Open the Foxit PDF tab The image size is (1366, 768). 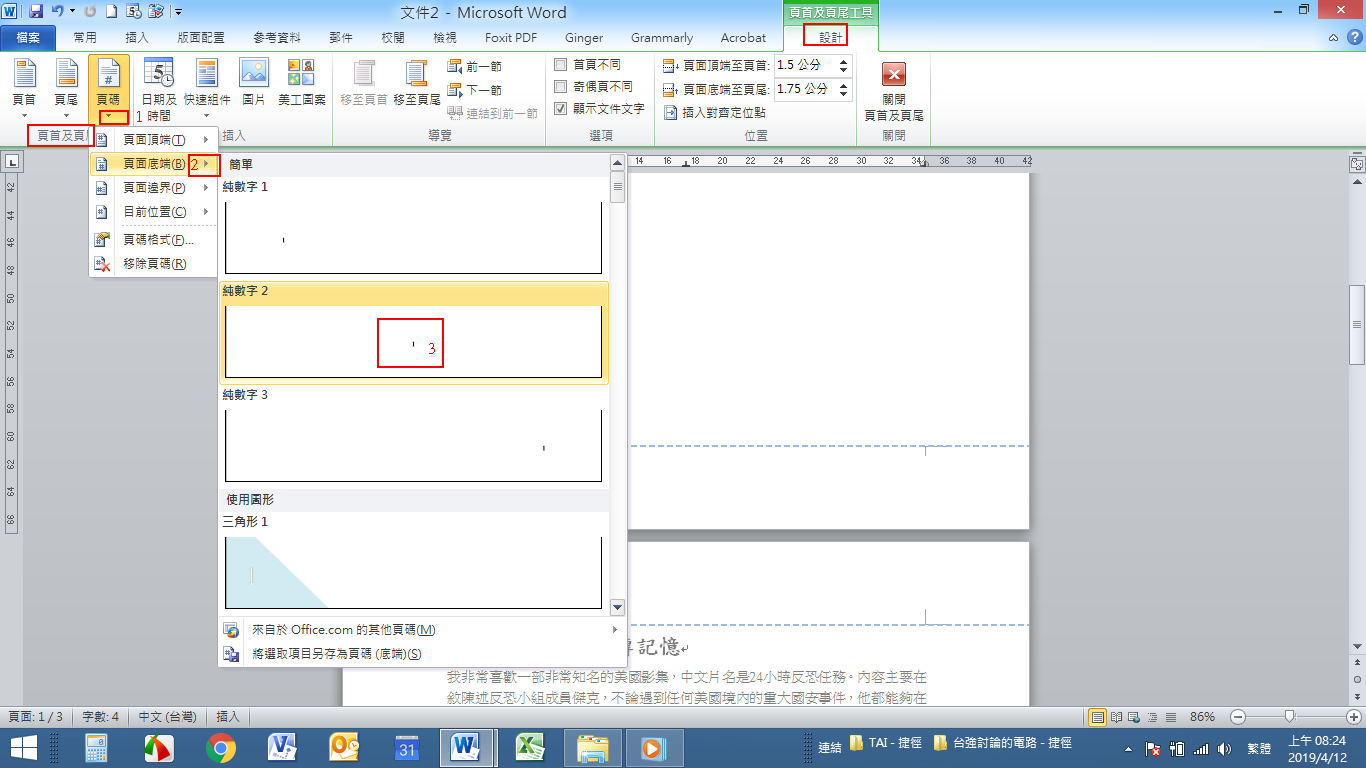point(511,38)
